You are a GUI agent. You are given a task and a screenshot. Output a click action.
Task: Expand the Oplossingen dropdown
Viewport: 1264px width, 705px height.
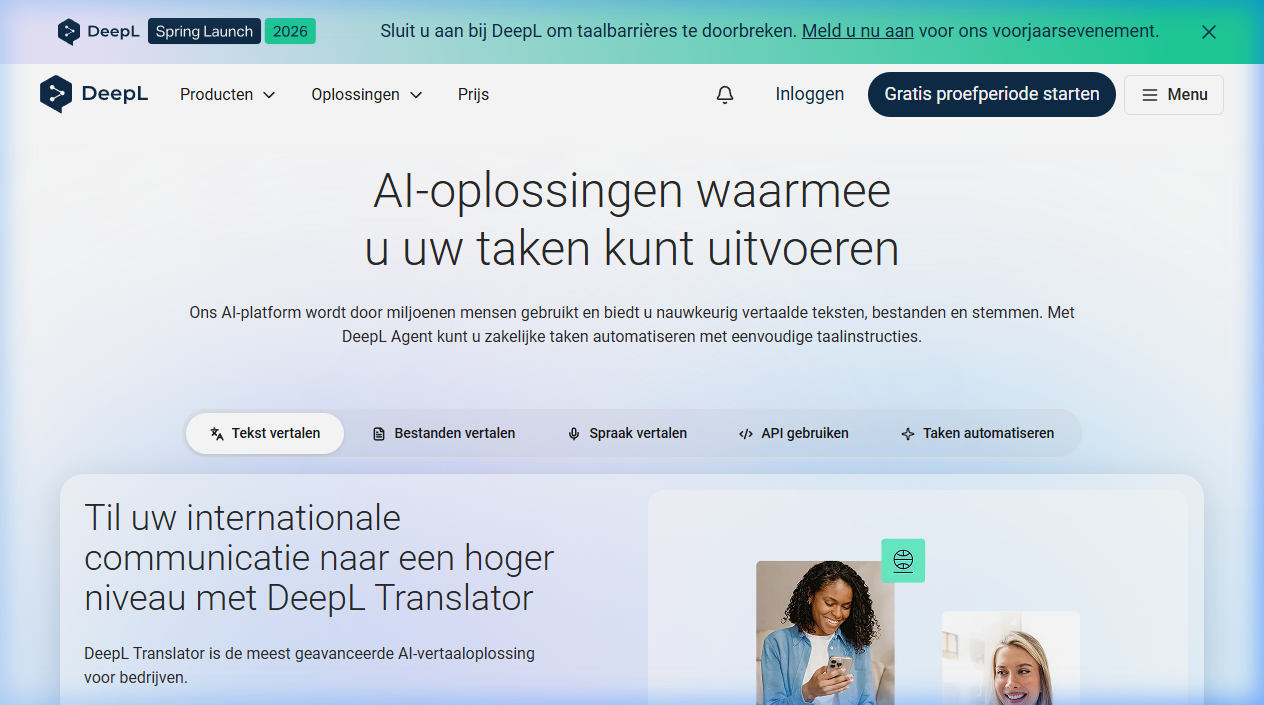366,95
